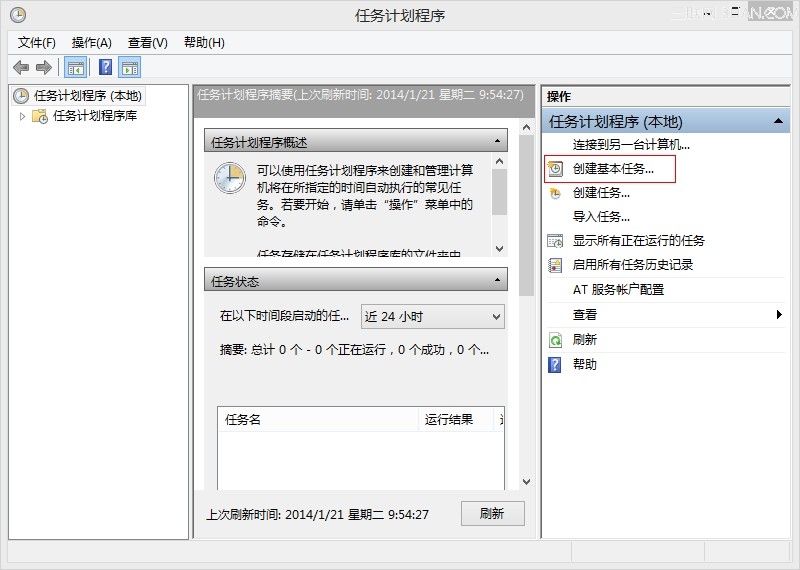
Task: Click the 刷新 action in the actions pane
Action: click(585, 339)
